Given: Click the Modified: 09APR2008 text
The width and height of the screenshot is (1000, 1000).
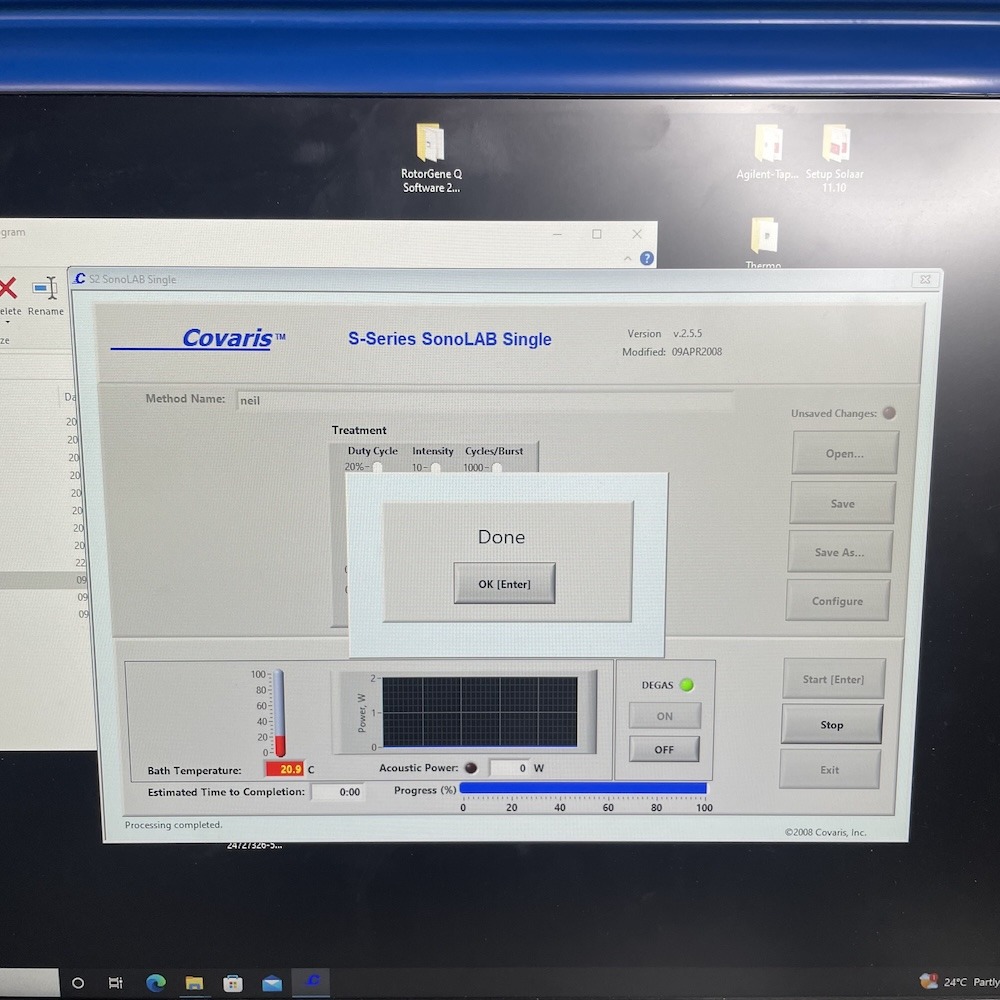Looking at the screenshot, I should coord(672,352).
